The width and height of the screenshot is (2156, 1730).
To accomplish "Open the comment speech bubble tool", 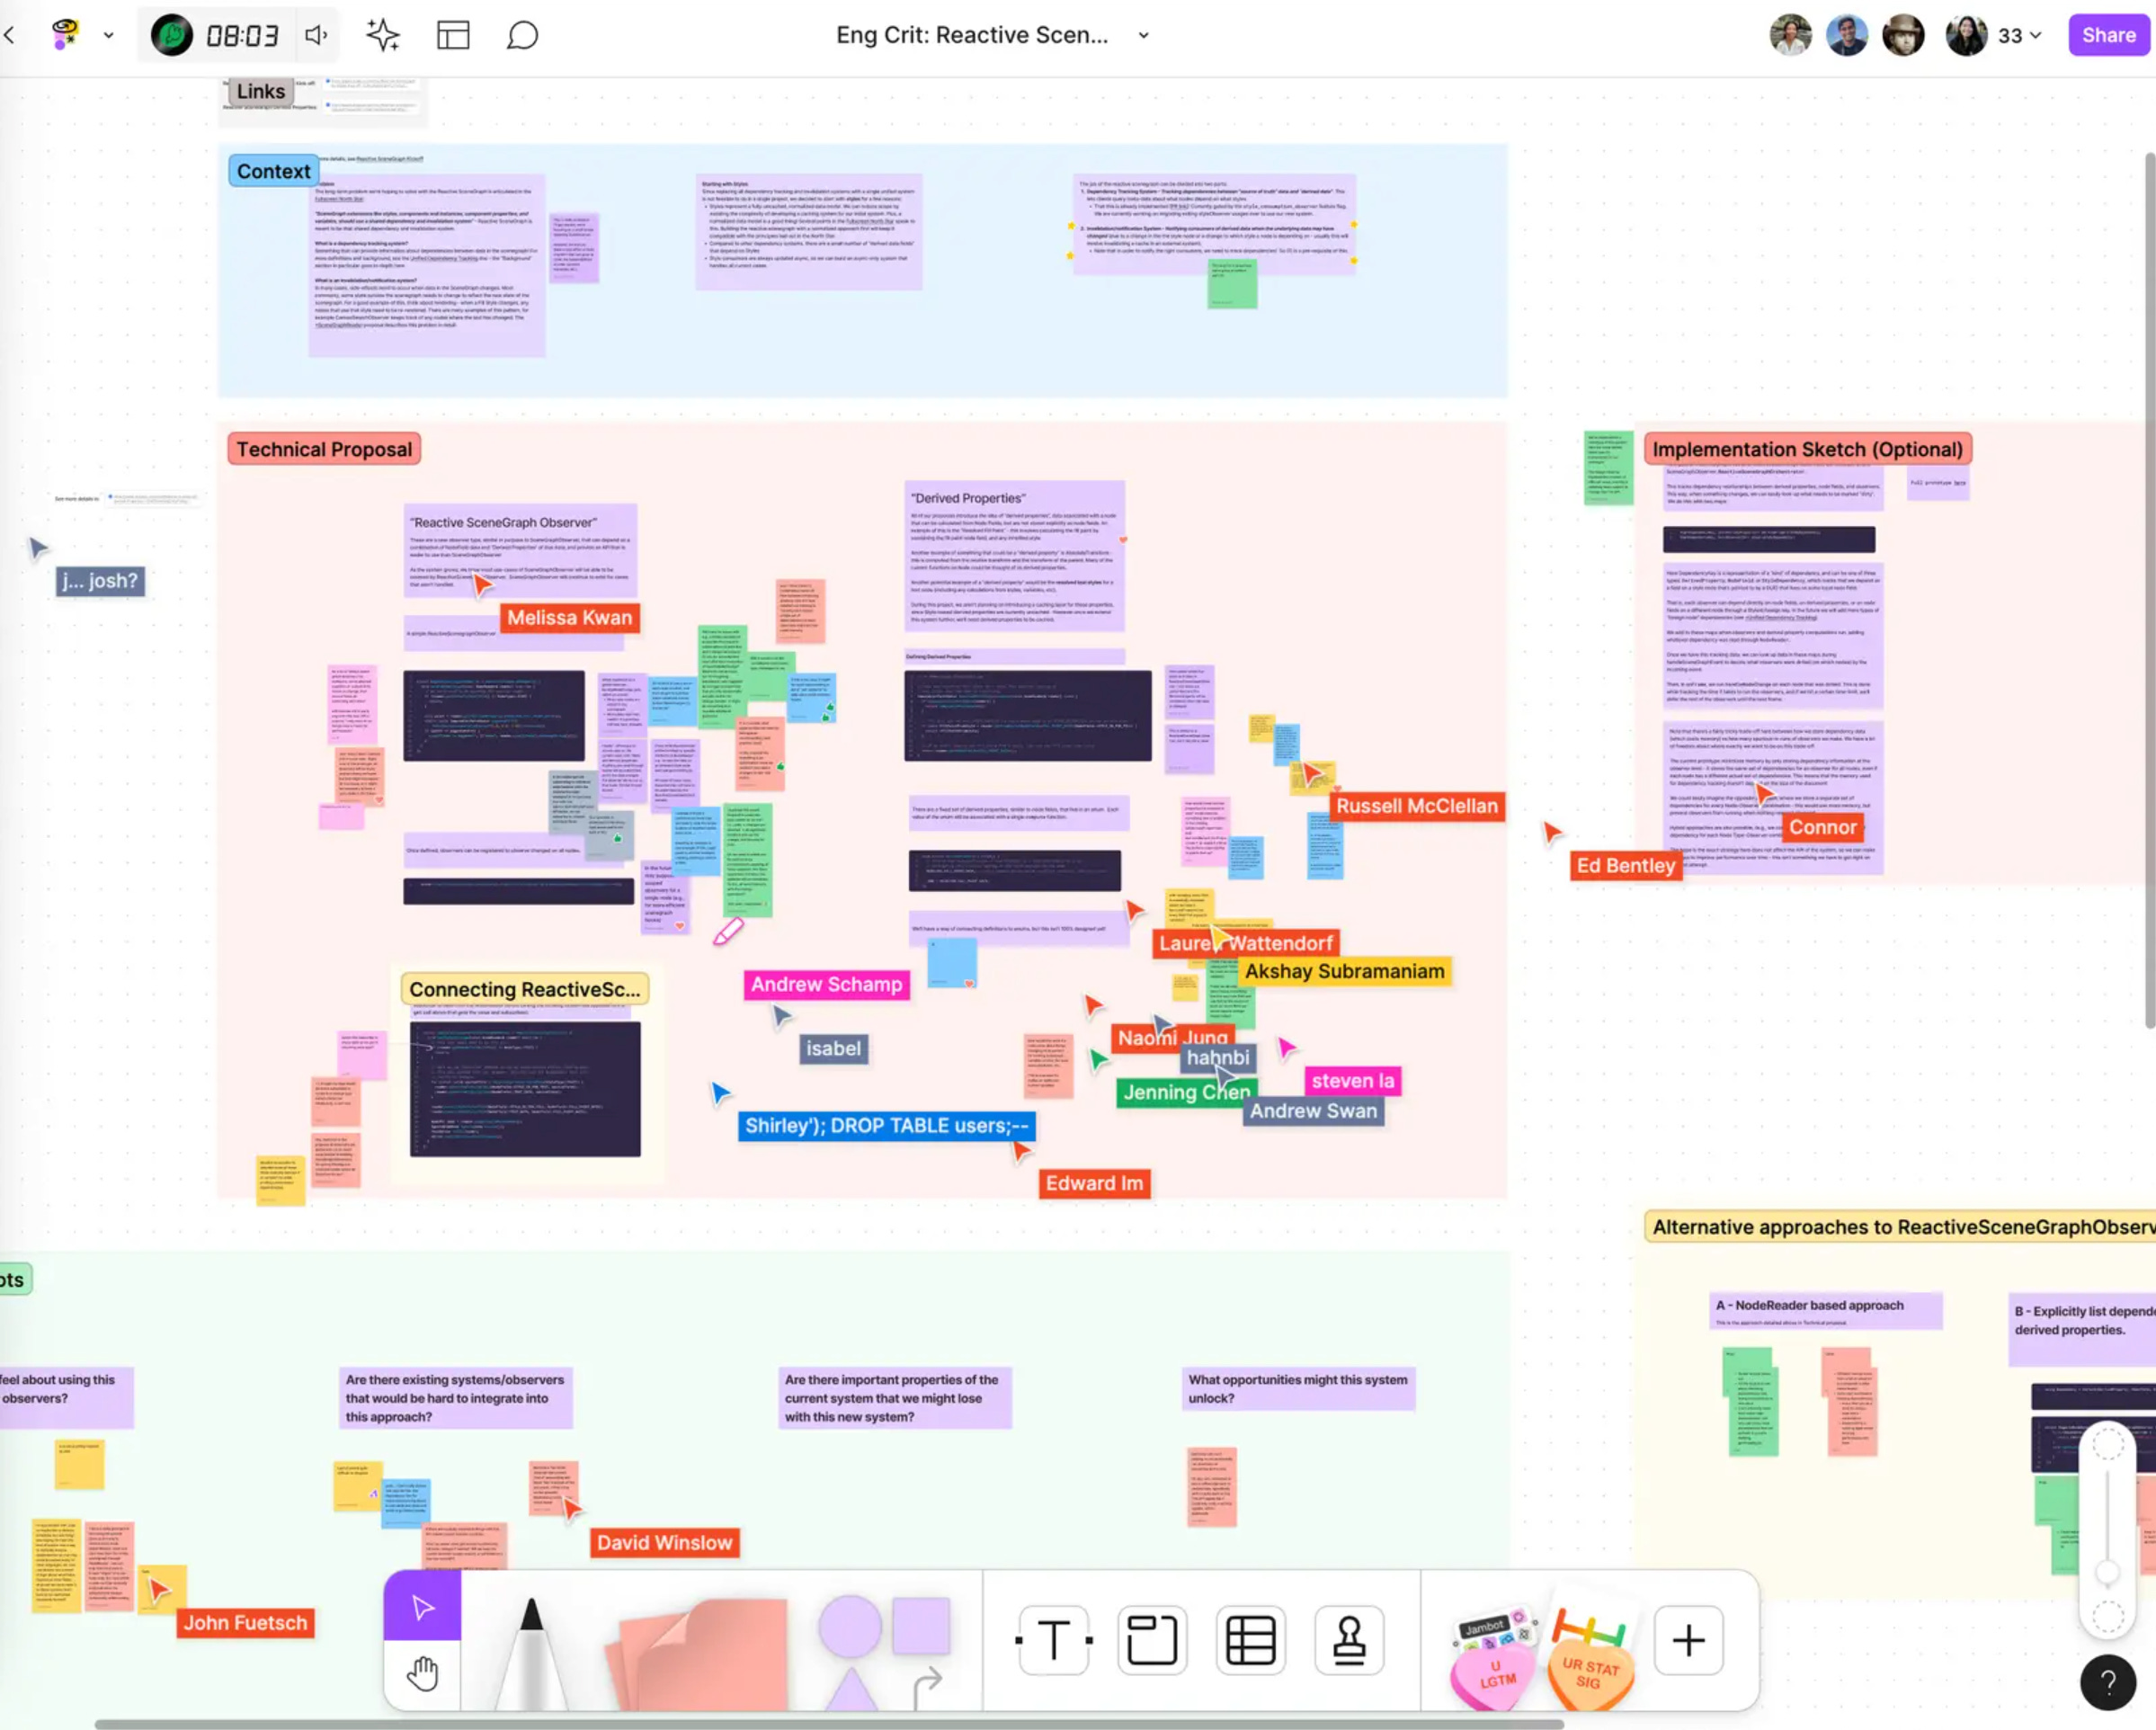I will click(522, 35).
